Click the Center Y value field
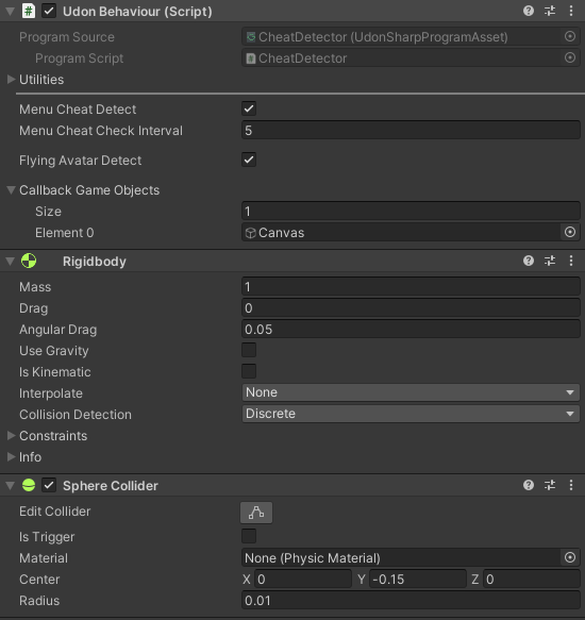Screen dimensions: 585x620 [418, 579]
